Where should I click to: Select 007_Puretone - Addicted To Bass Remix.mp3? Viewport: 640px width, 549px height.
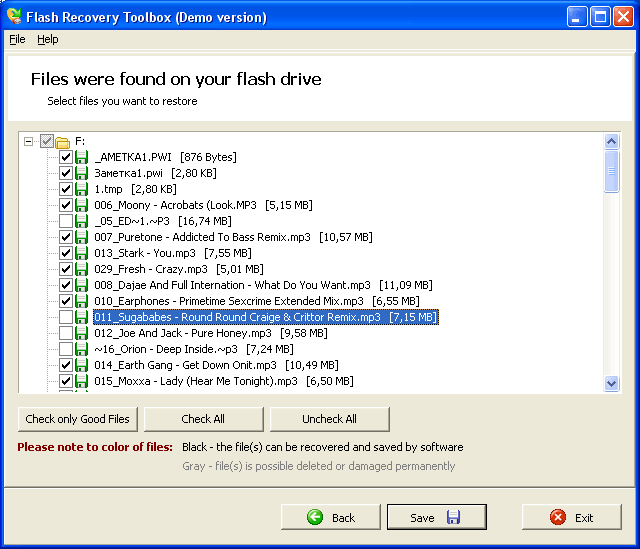(x=233, y=237)
